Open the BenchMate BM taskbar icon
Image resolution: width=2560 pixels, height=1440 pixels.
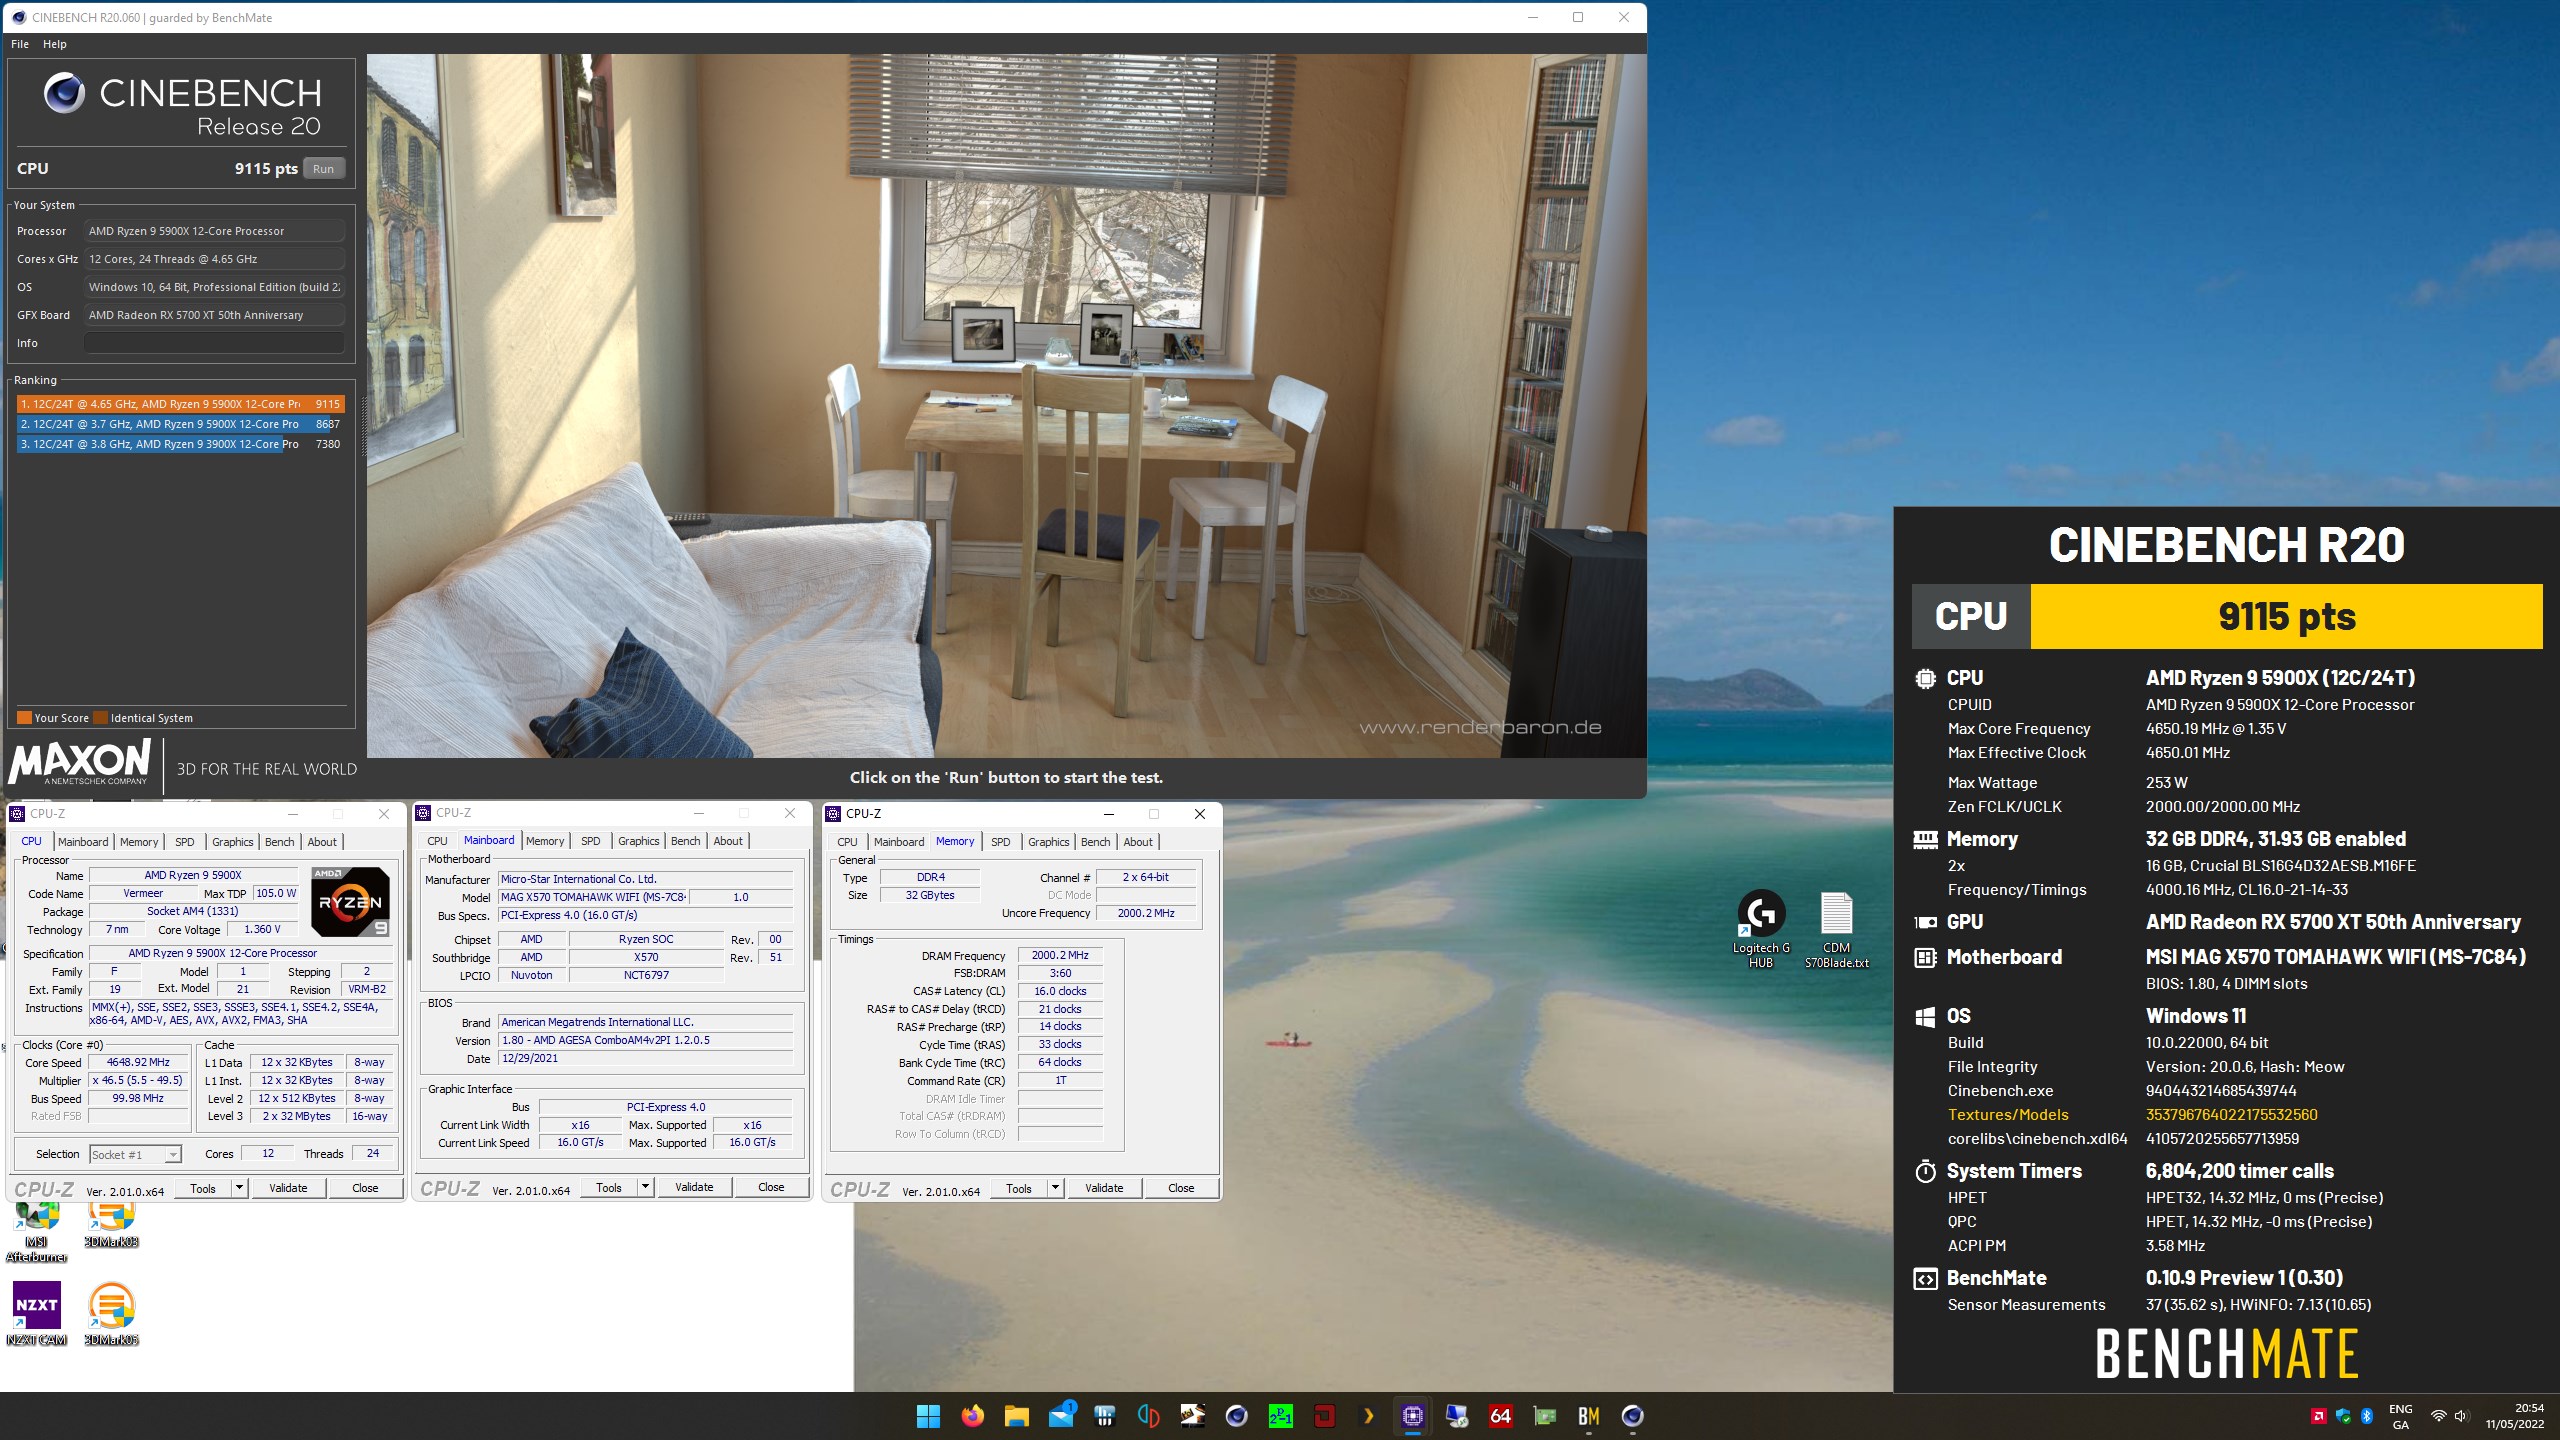click(1588, 1416)
